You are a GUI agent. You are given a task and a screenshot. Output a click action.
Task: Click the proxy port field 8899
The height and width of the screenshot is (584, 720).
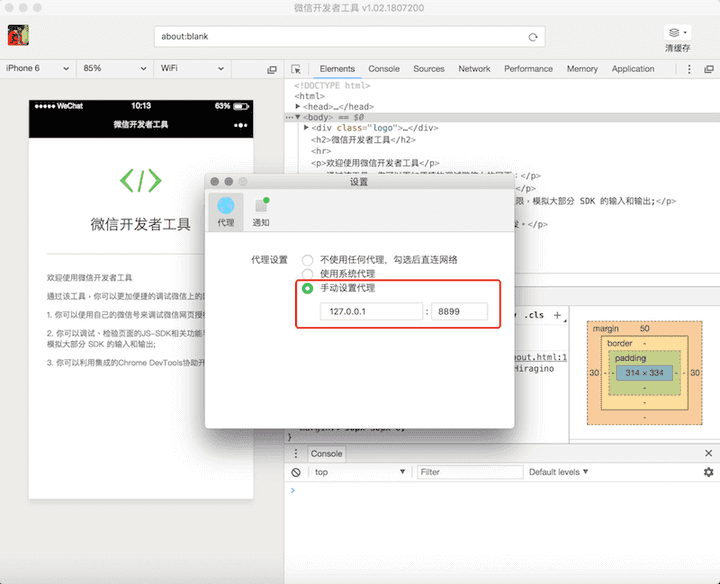point(459,311)
